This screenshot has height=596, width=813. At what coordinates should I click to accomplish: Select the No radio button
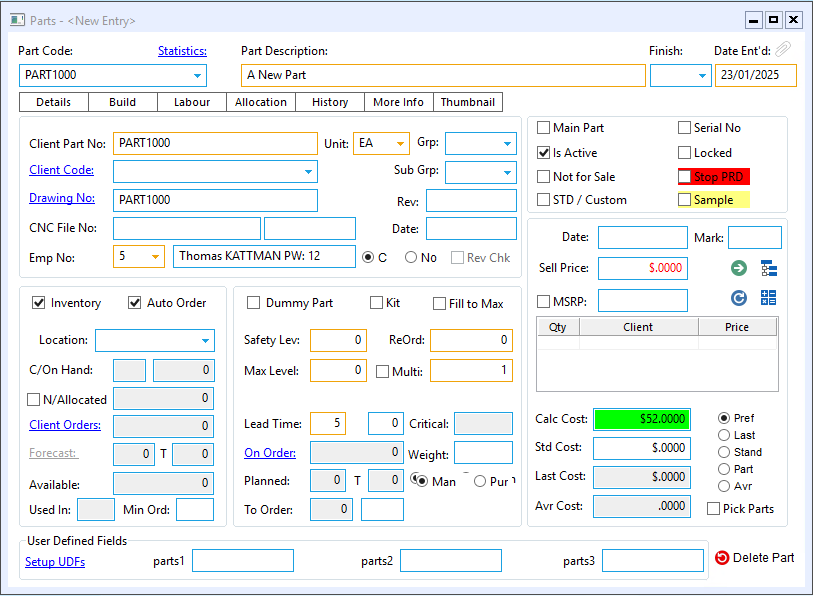click(411, 257)
